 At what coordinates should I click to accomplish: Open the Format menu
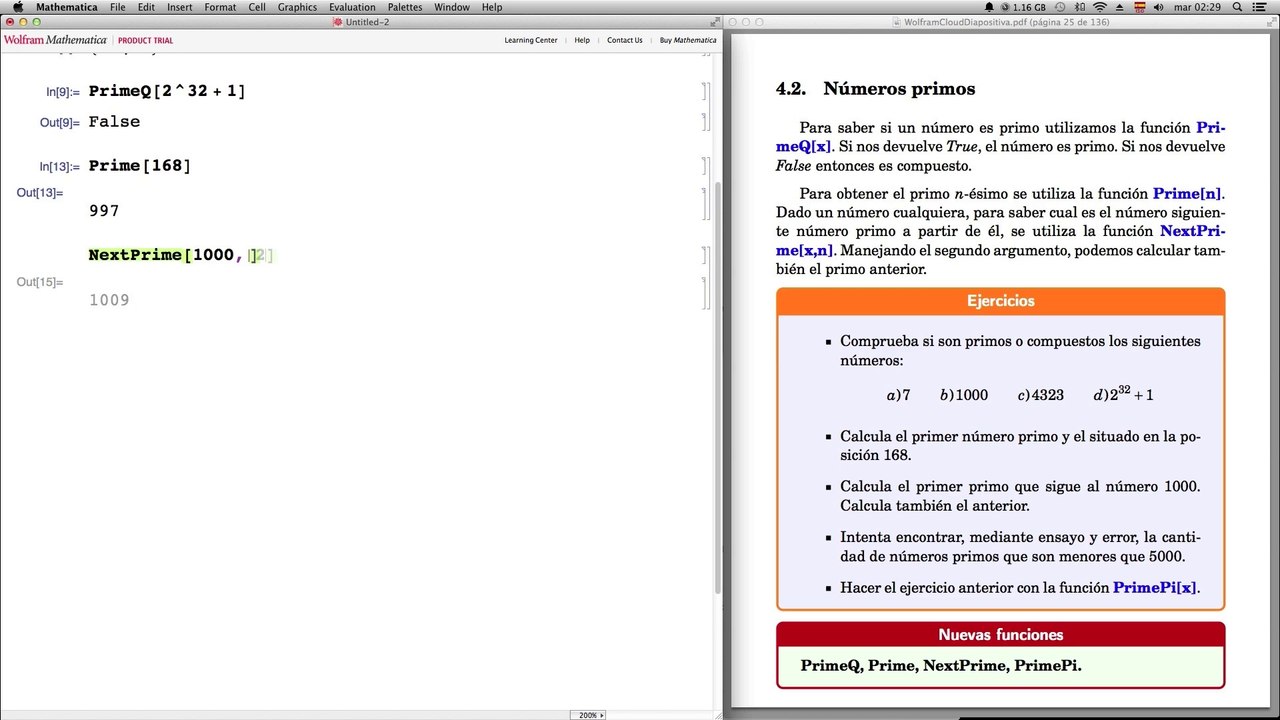point(220,7)
